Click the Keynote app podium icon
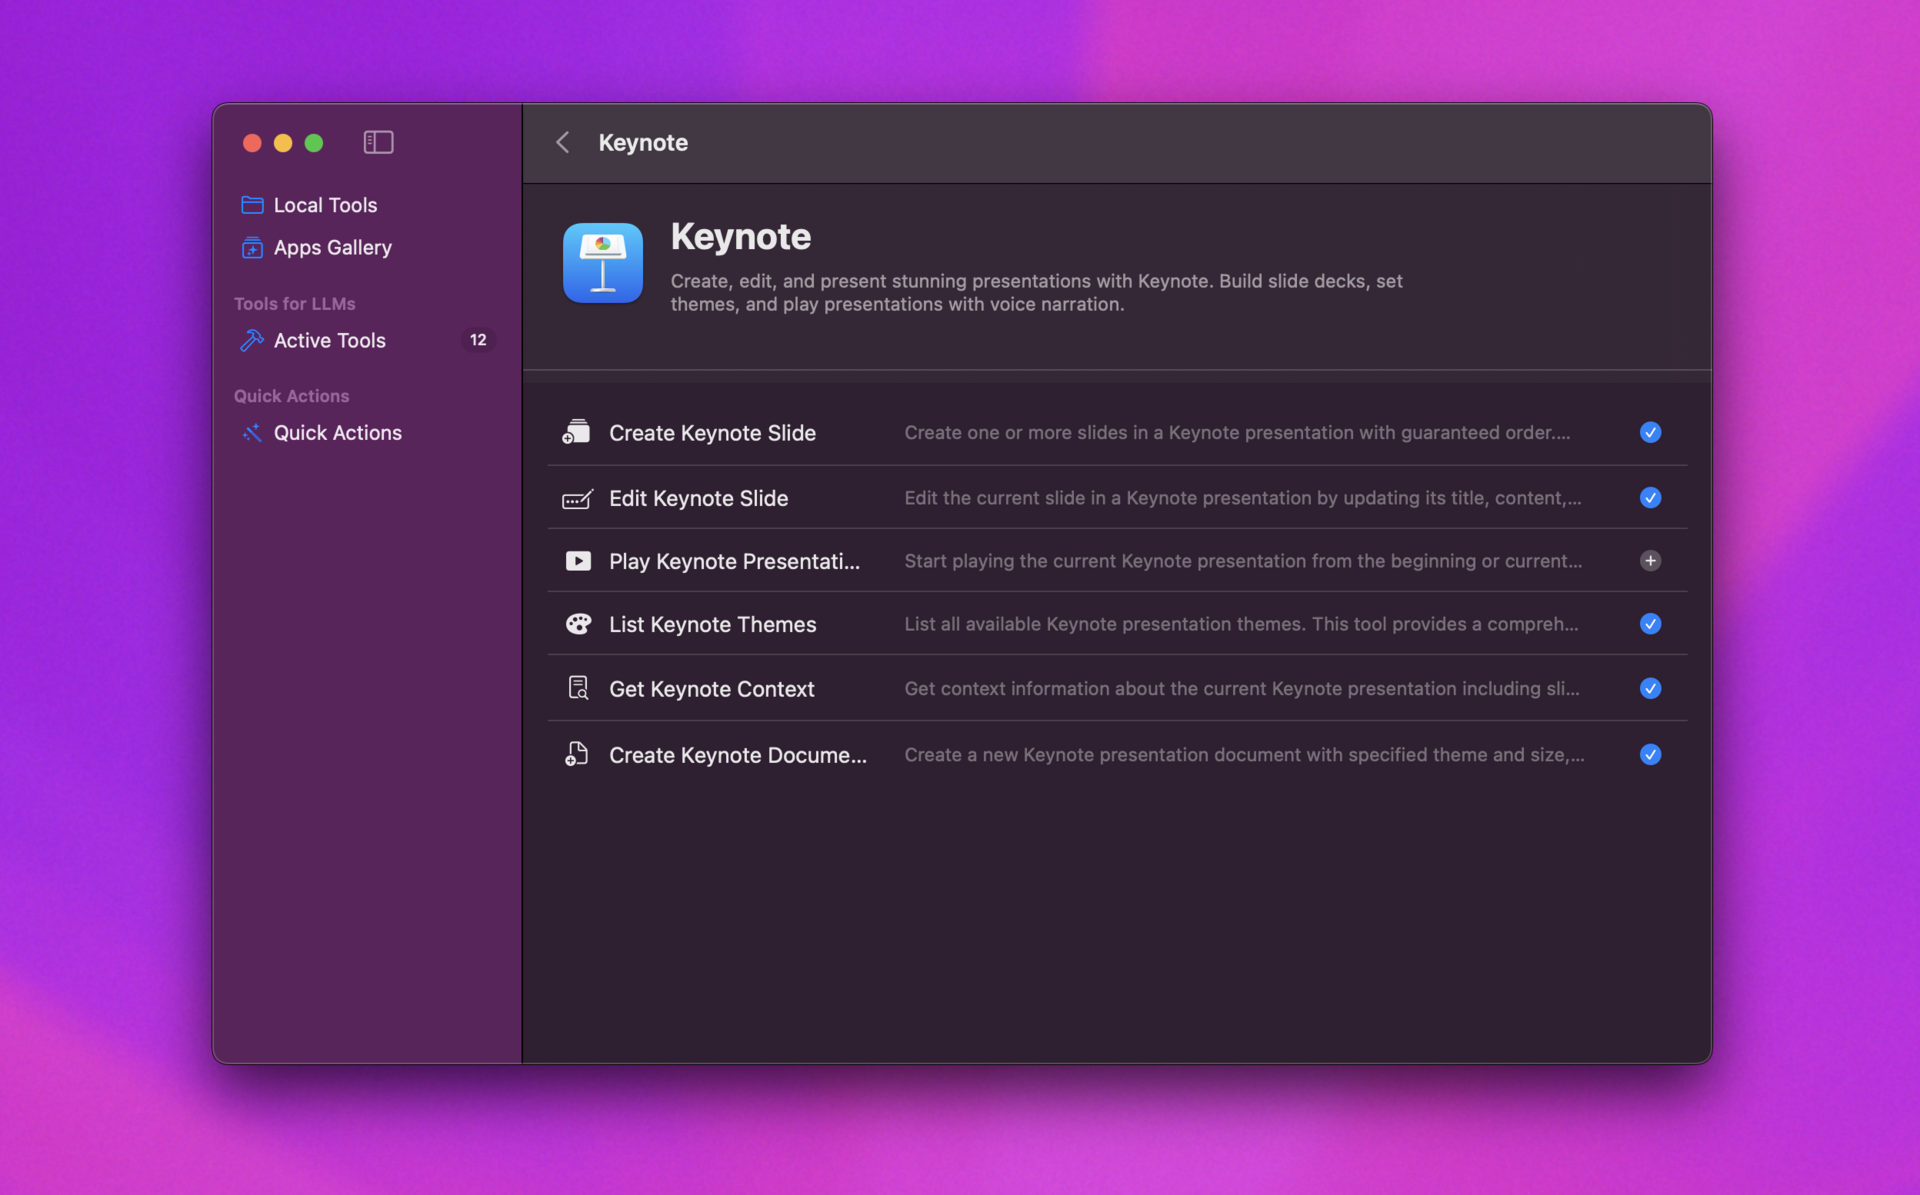Viewport: 1920px width, 1195px height. click(x=603, y=263)
